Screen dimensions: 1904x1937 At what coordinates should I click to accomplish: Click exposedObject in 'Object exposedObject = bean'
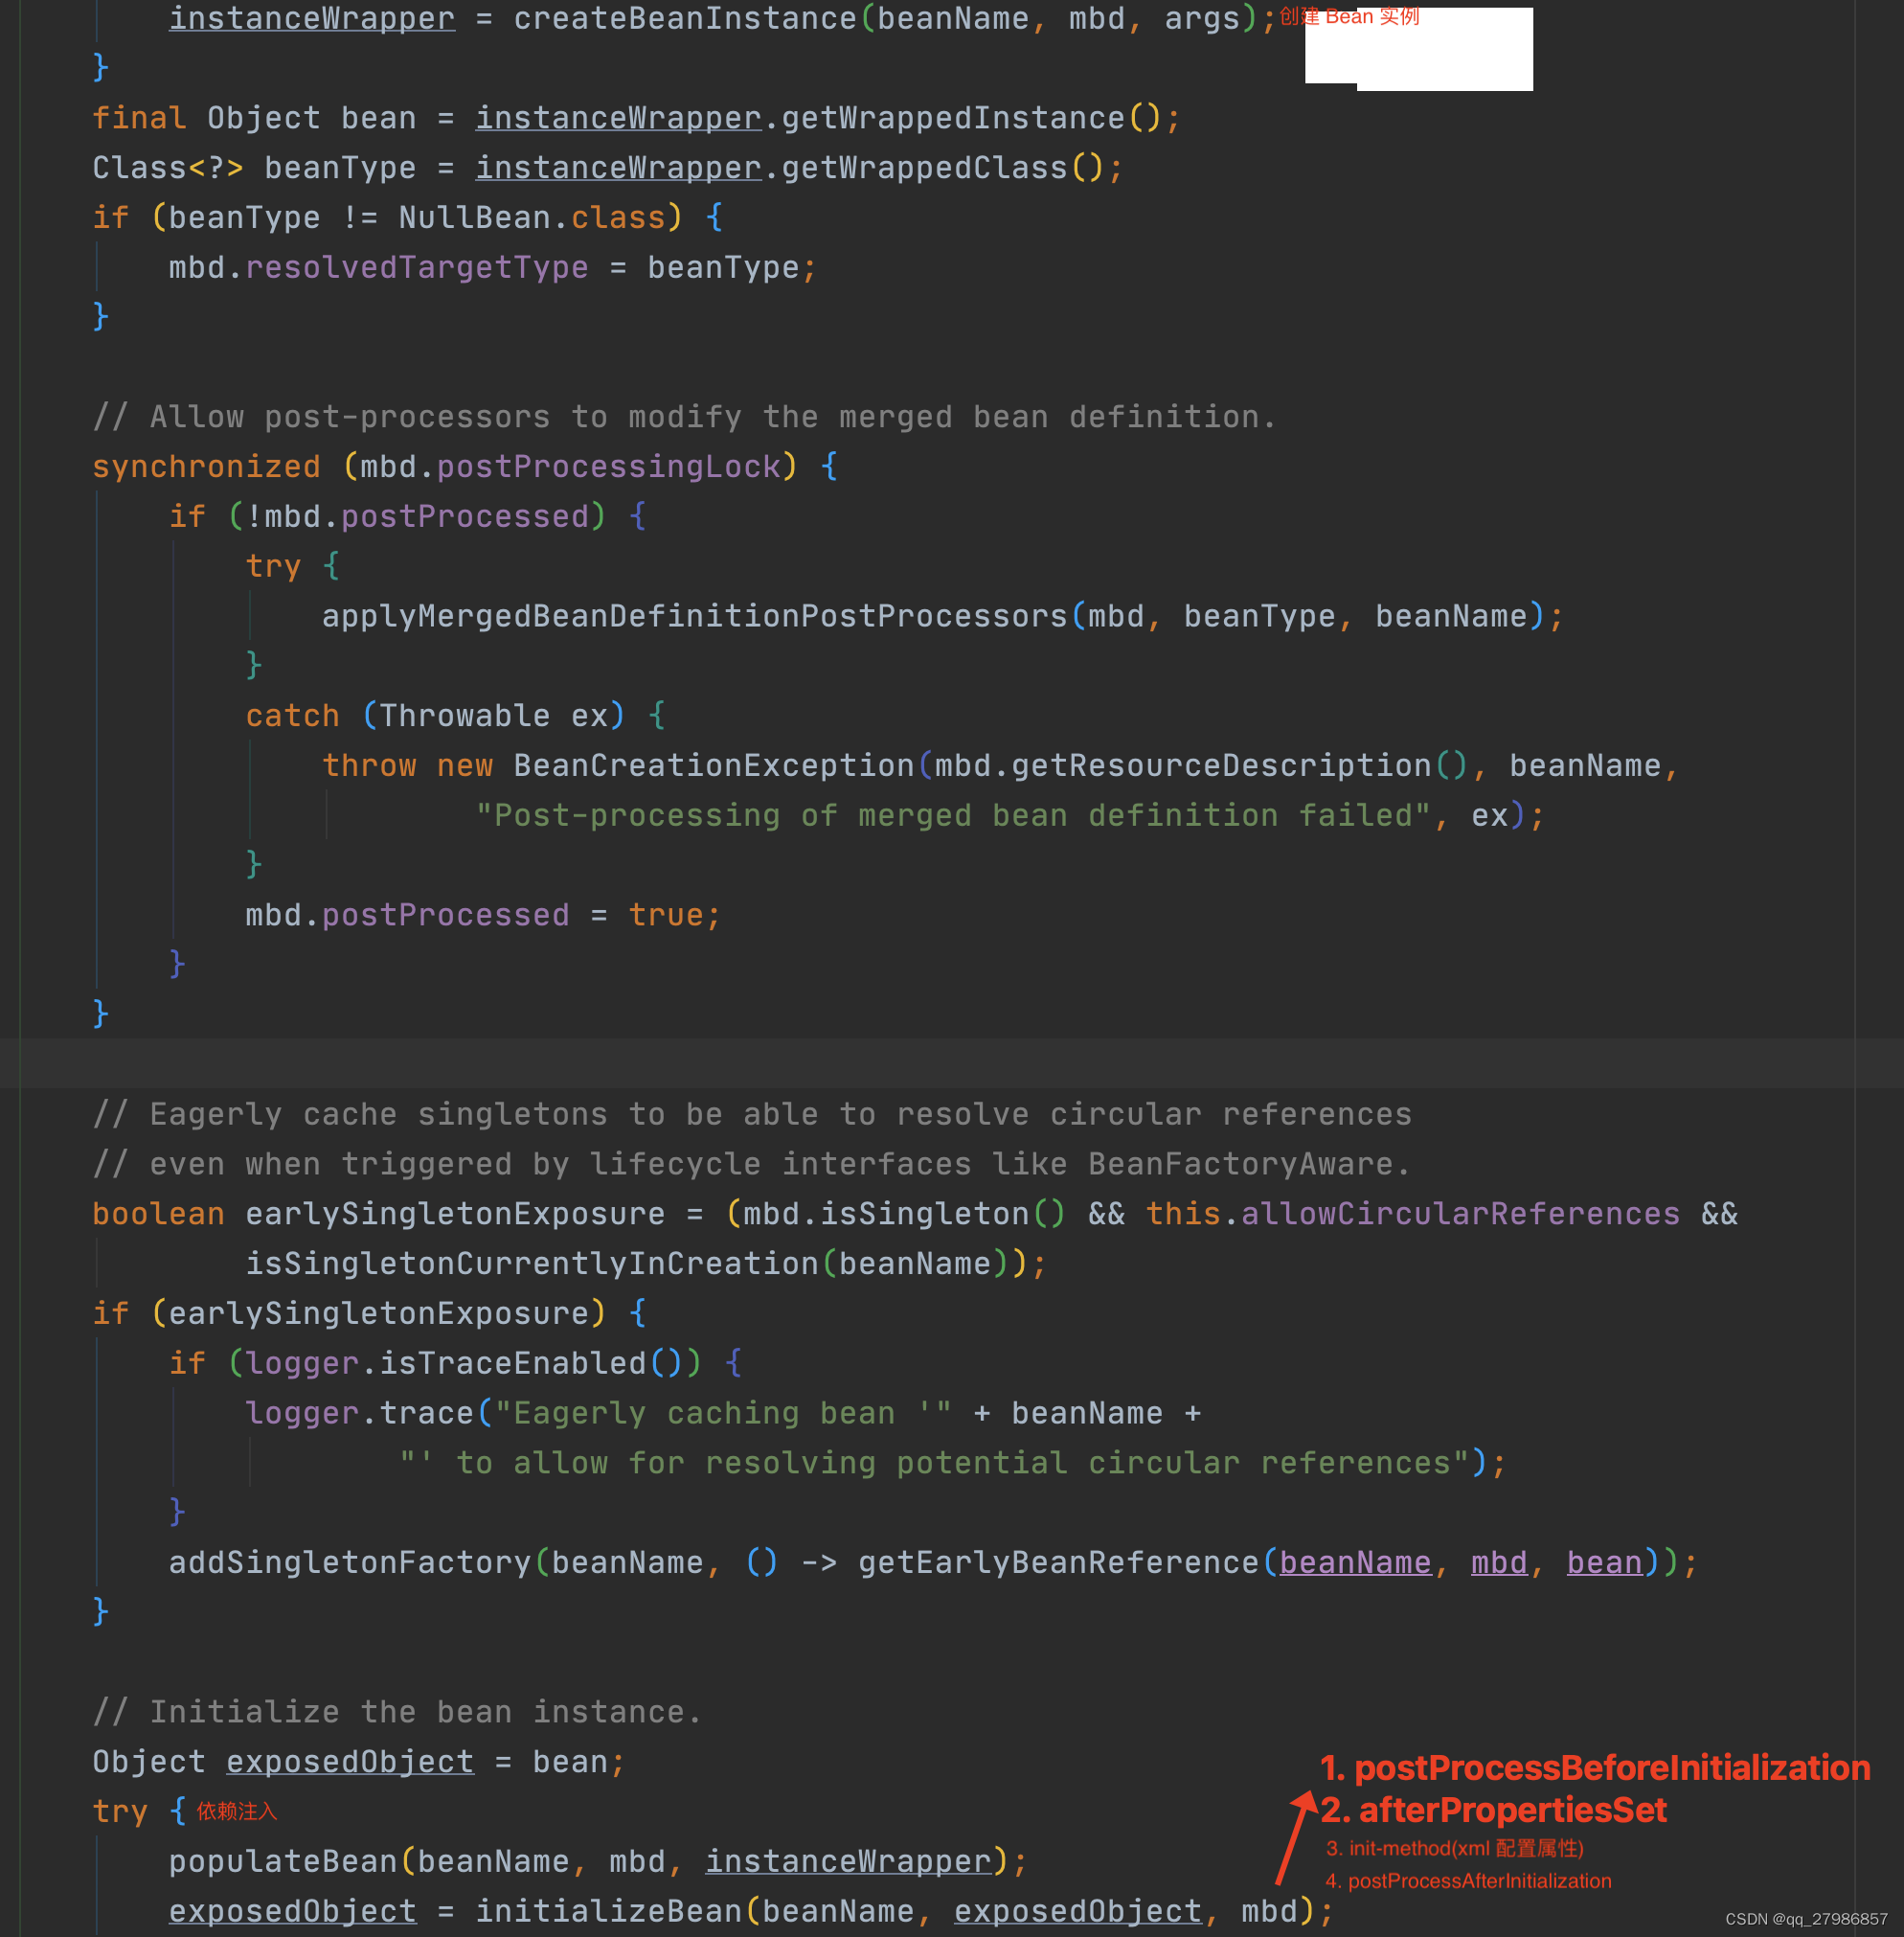click(350, 1762)
